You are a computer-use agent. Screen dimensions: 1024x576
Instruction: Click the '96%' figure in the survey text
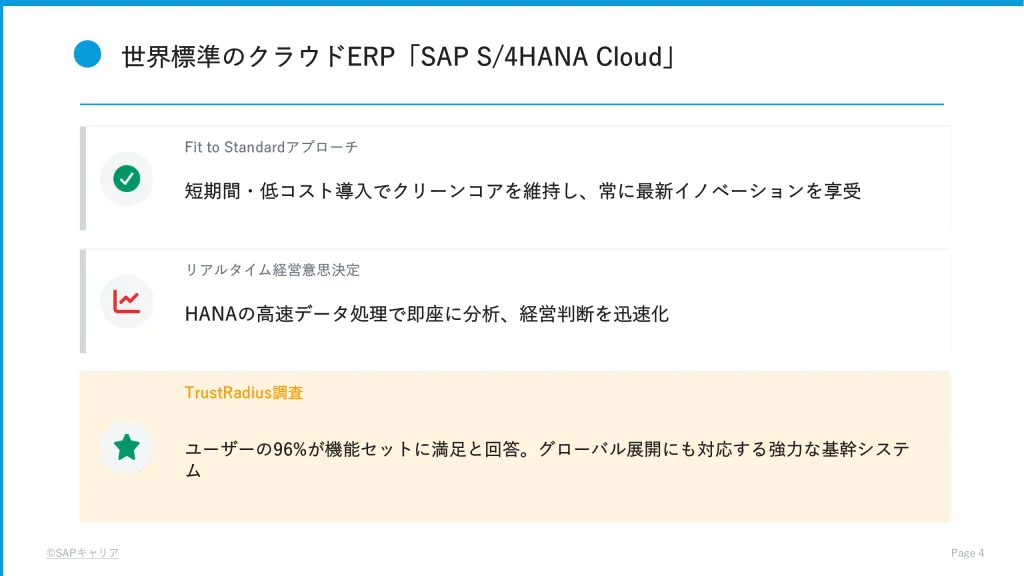(x=289, y=450)
